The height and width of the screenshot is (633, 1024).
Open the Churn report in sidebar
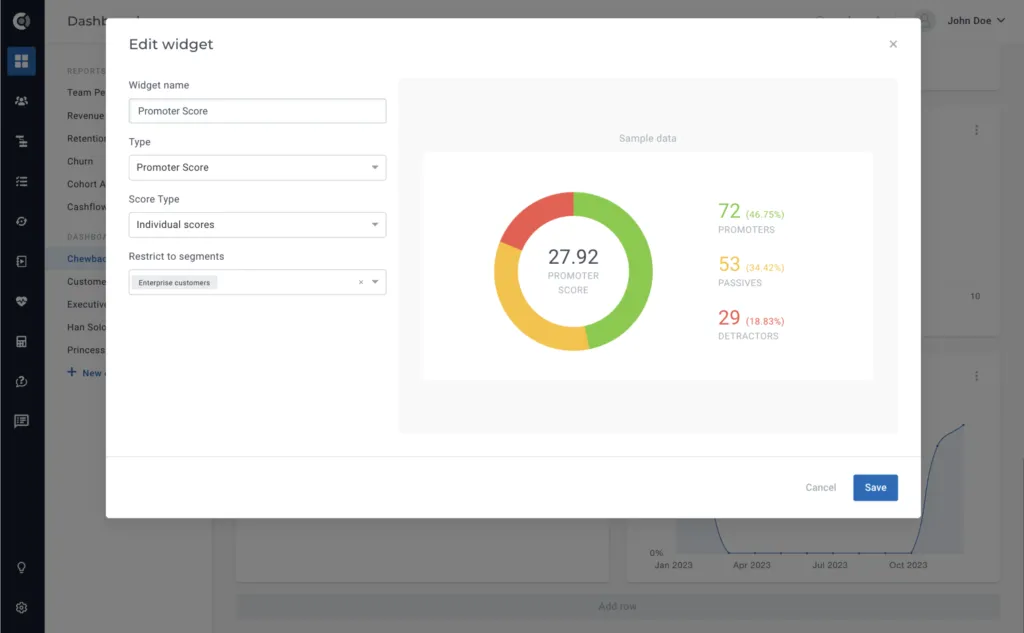80,161
